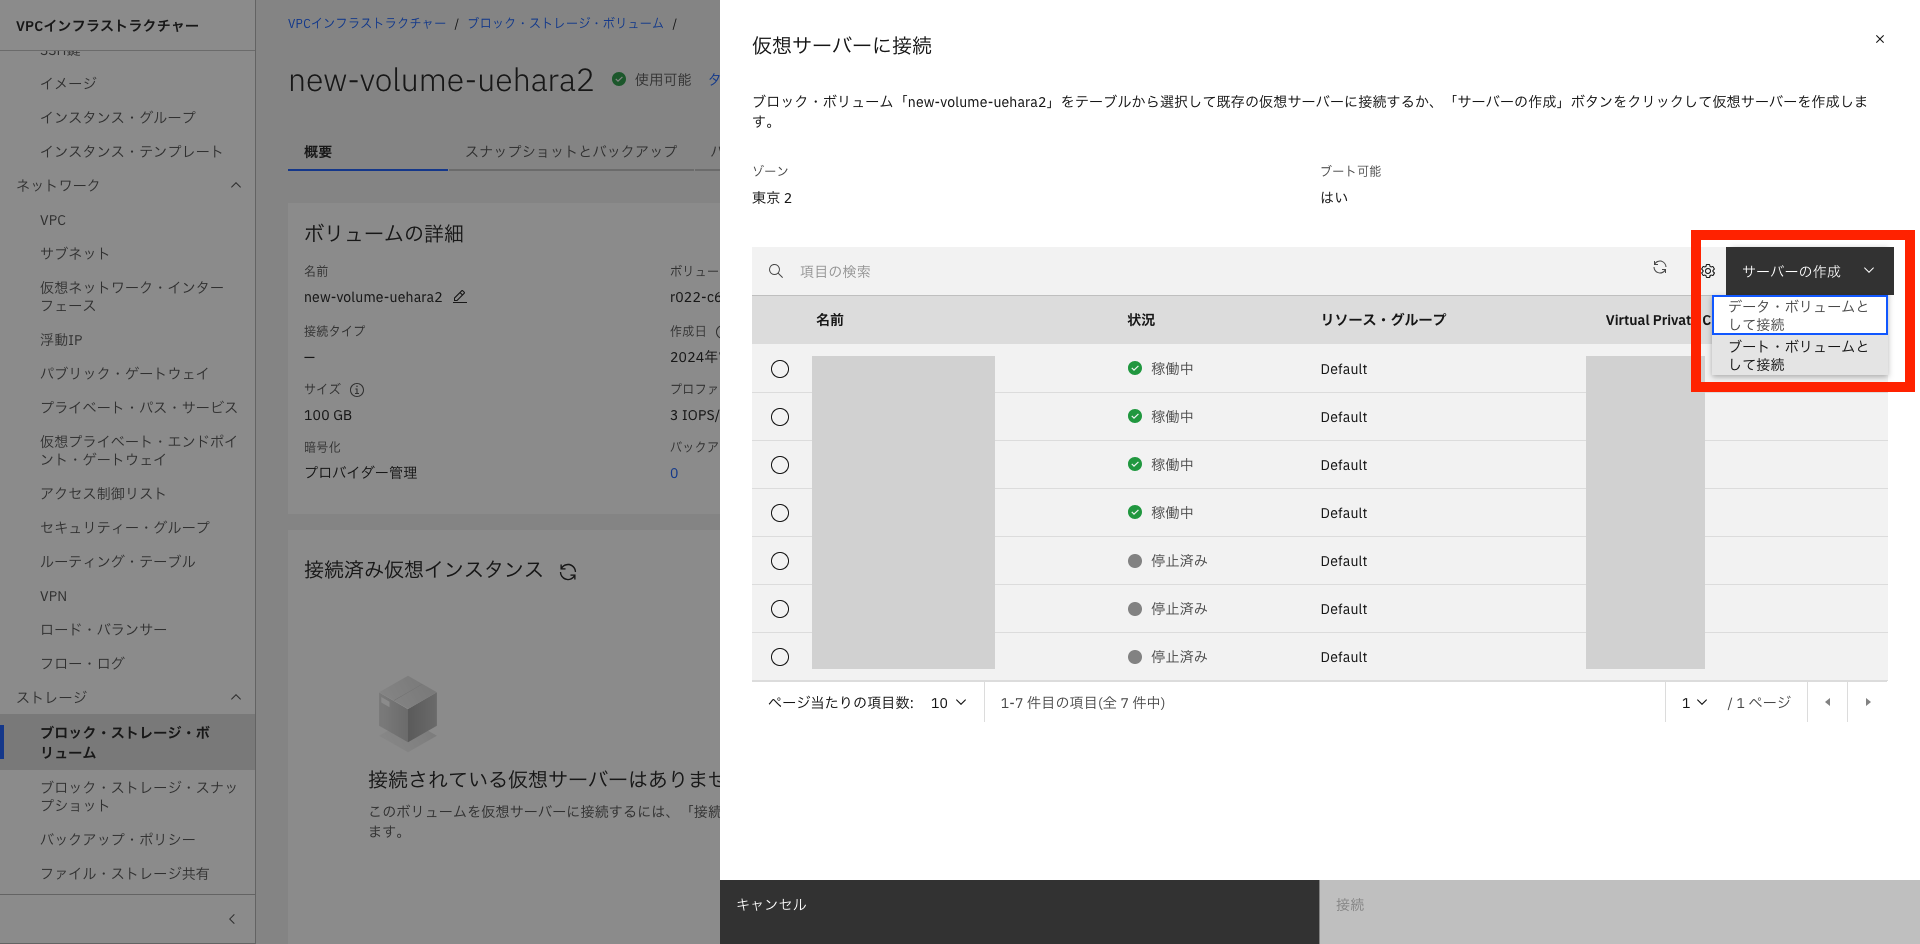
Task: Click the info icon beside サイズ
Action: point(359,390)
